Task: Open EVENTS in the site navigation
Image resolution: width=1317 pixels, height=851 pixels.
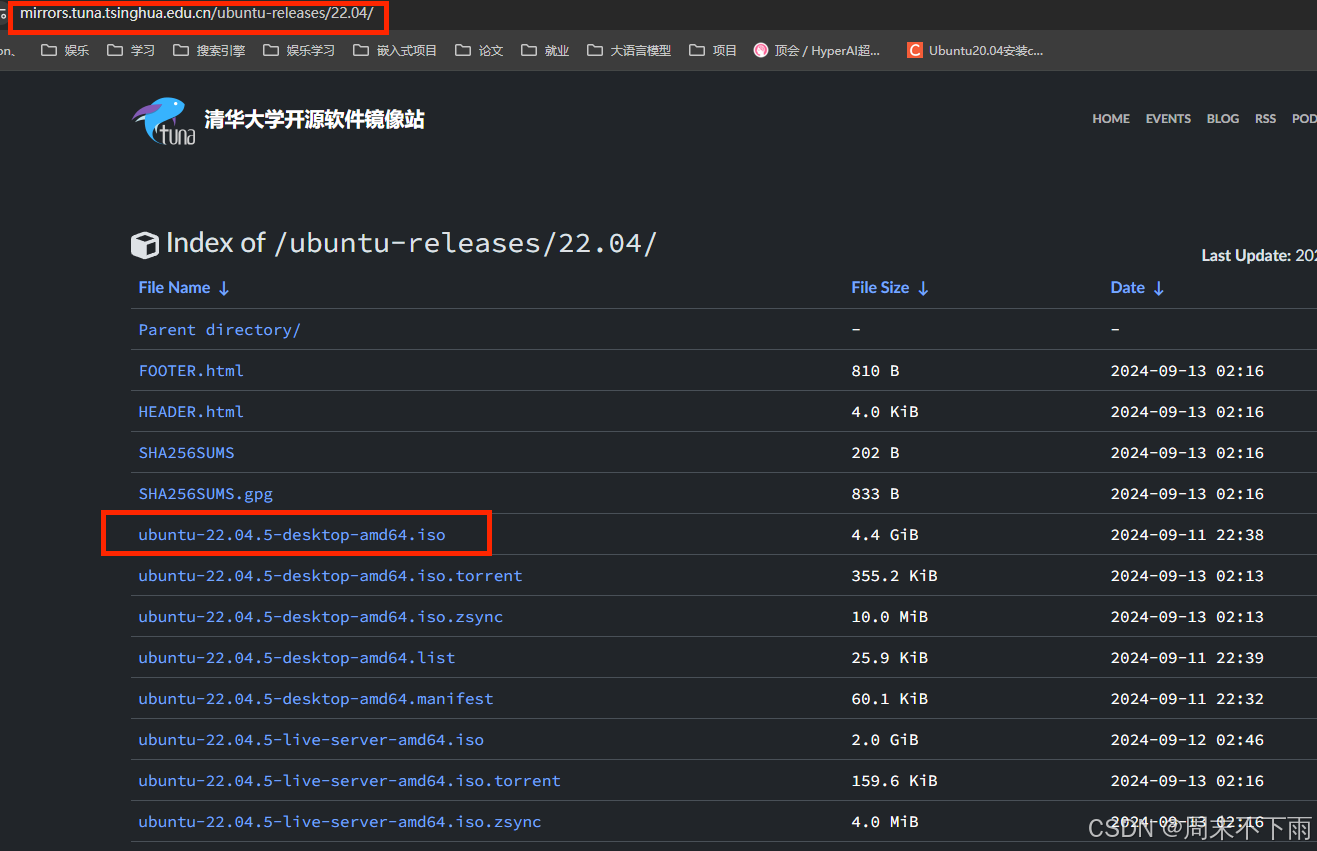Action: 1168,118
